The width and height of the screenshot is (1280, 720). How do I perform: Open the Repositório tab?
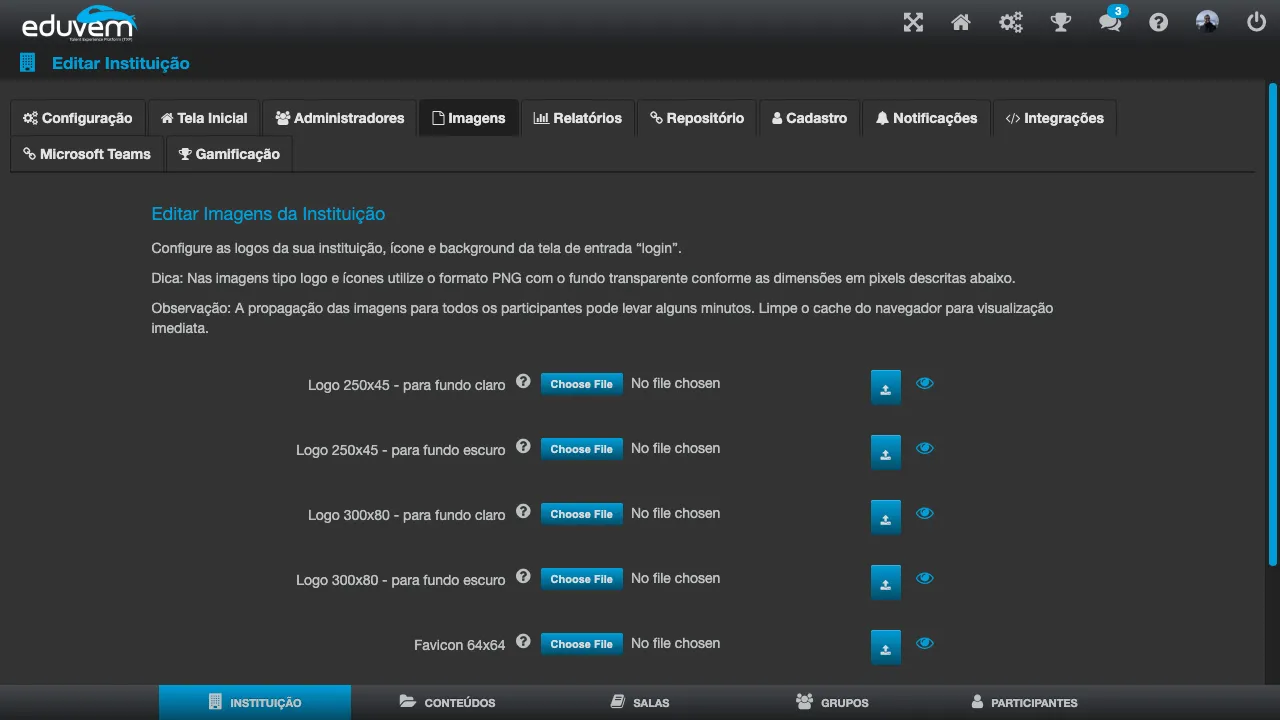pyautogui.click(x=697, y=118)
